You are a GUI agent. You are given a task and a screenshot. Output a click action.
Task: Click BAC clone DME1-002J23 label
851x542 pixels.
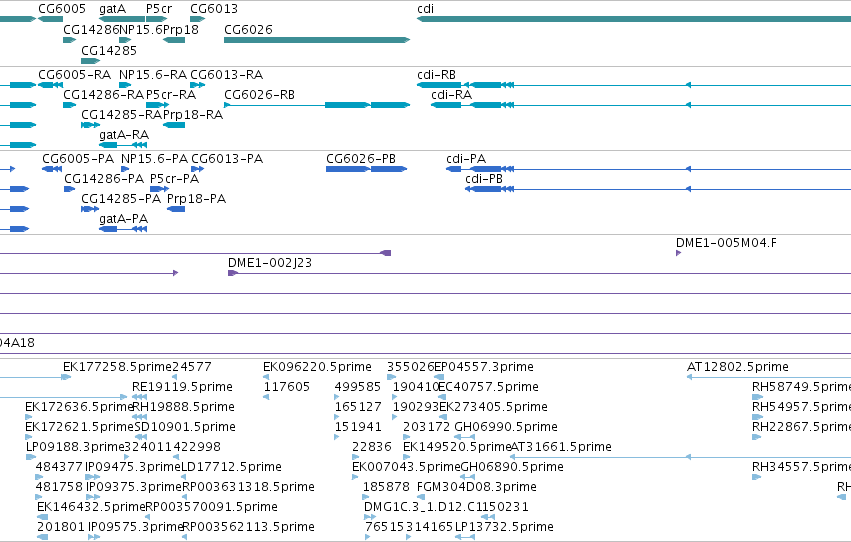point(270,263)
